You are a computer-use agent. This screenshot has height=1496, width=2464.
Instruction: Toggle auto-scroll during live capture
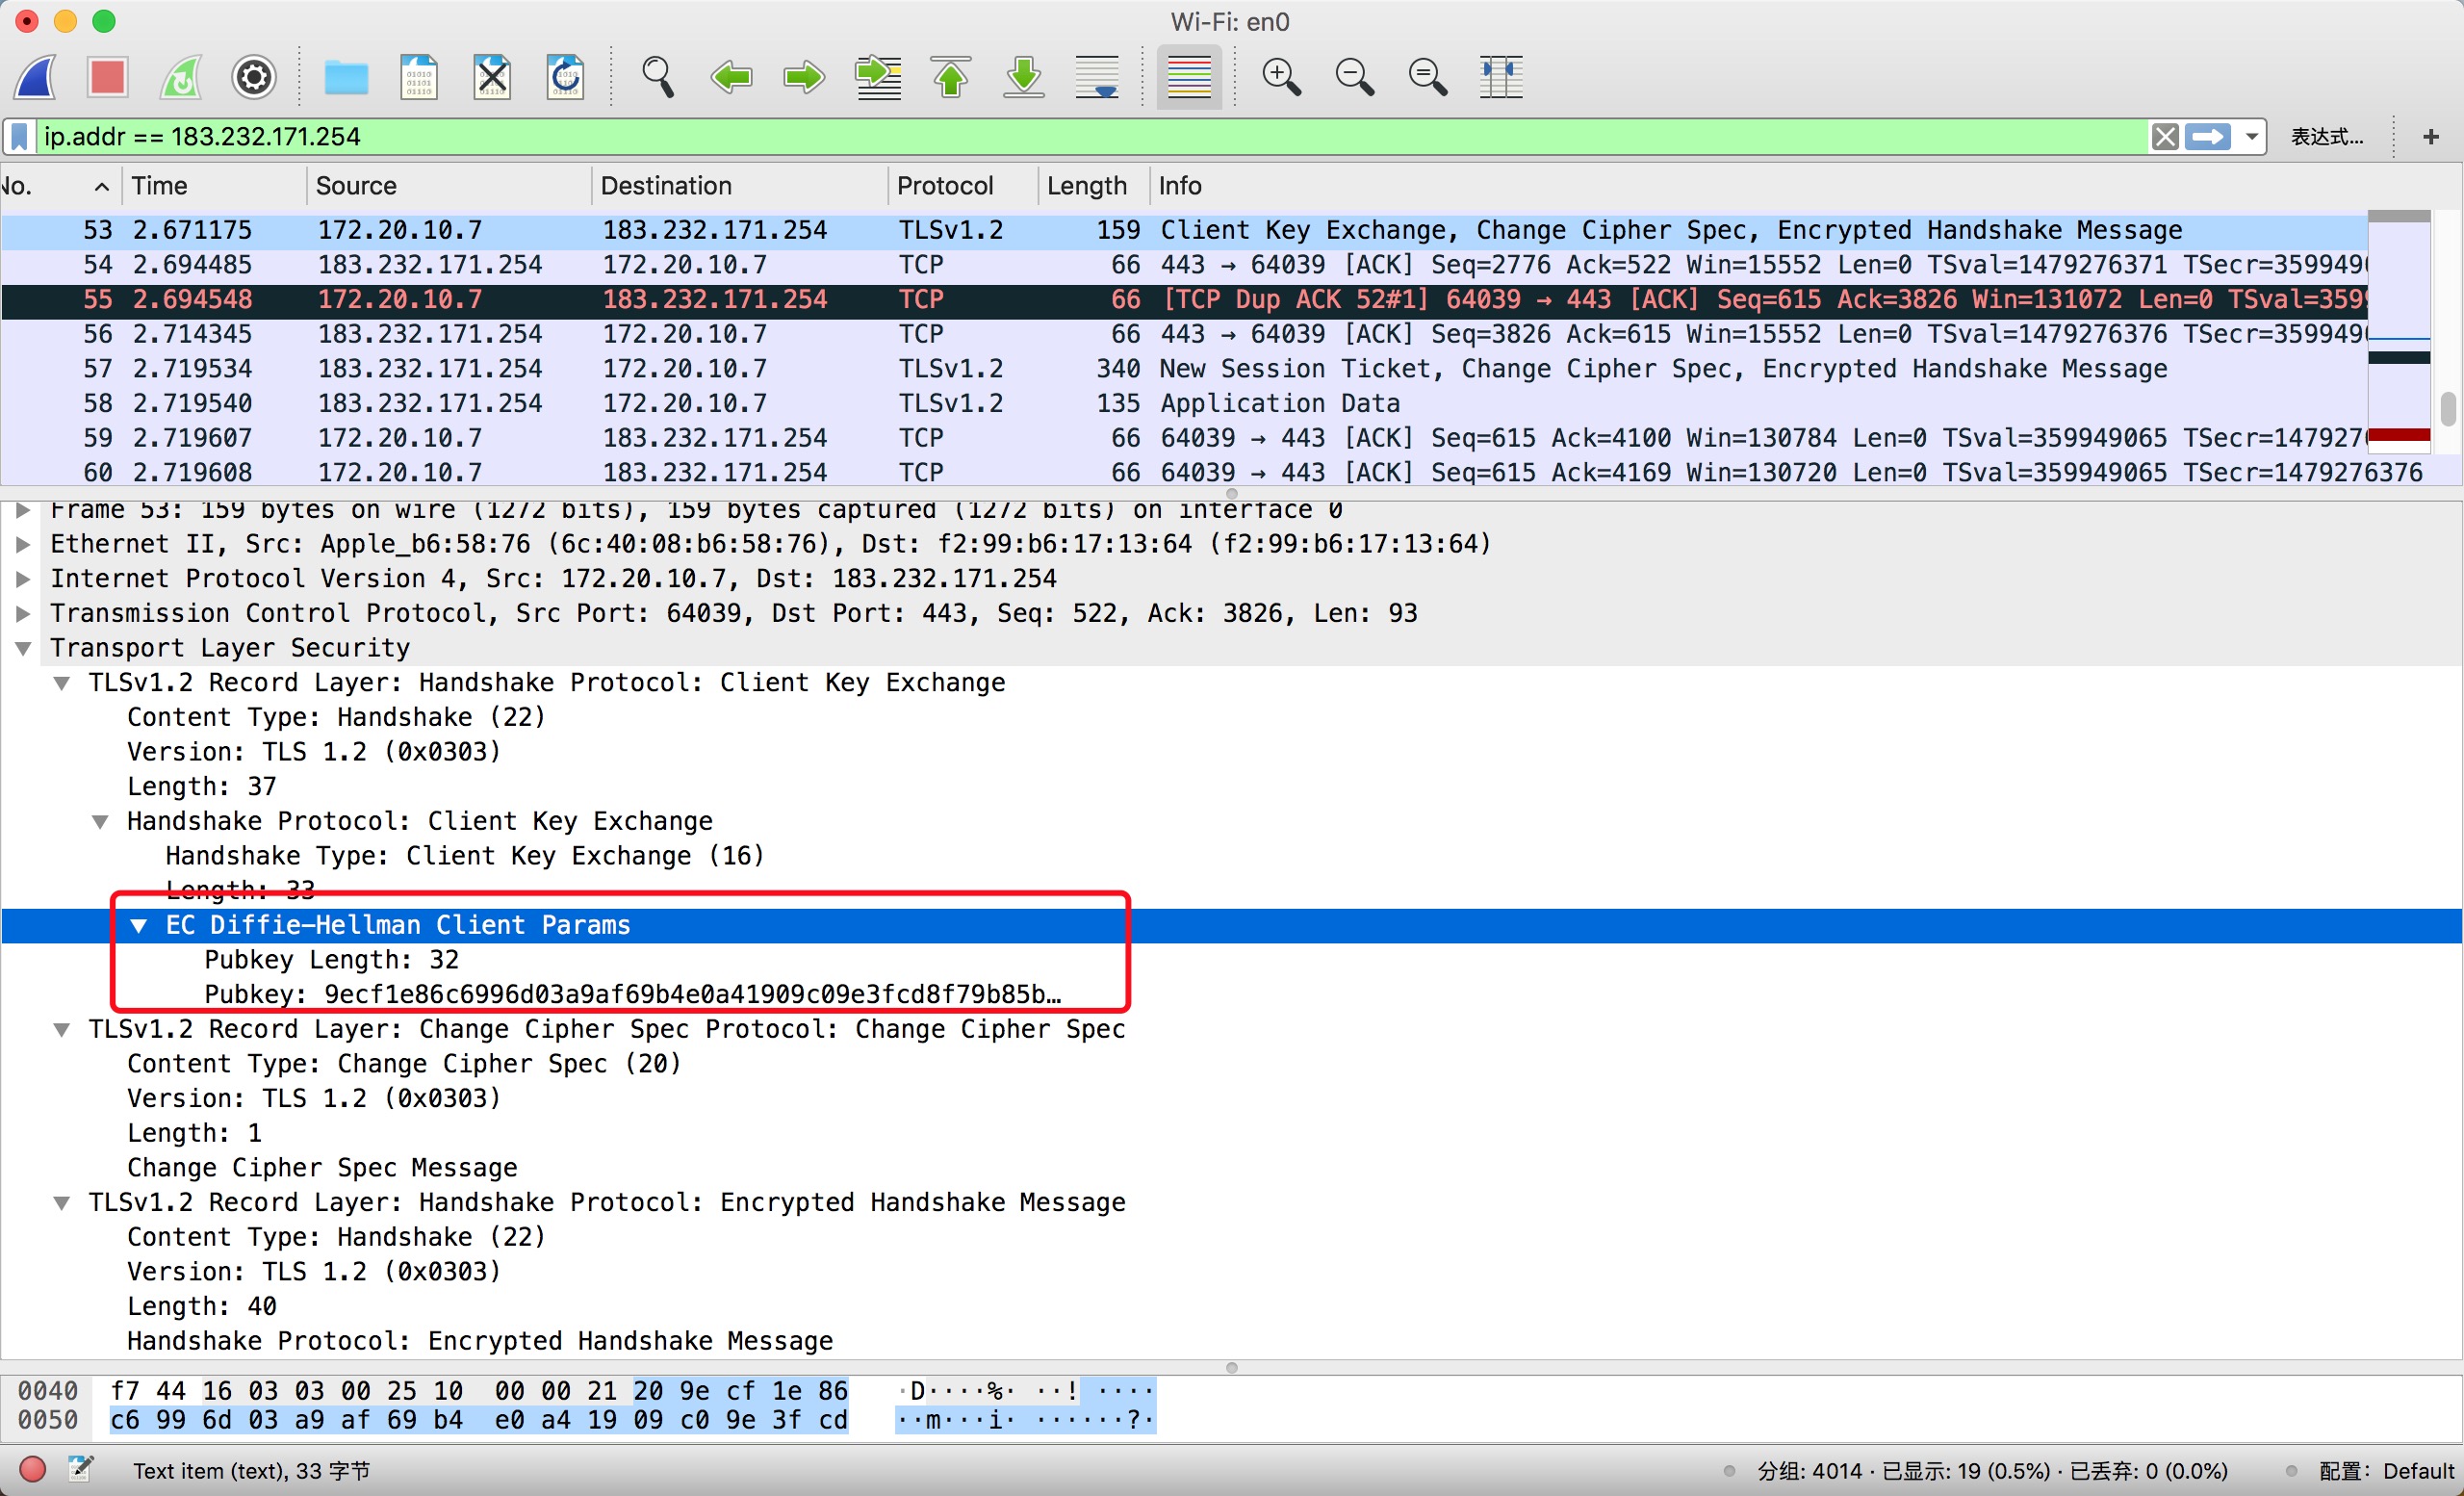[1097, 77]
